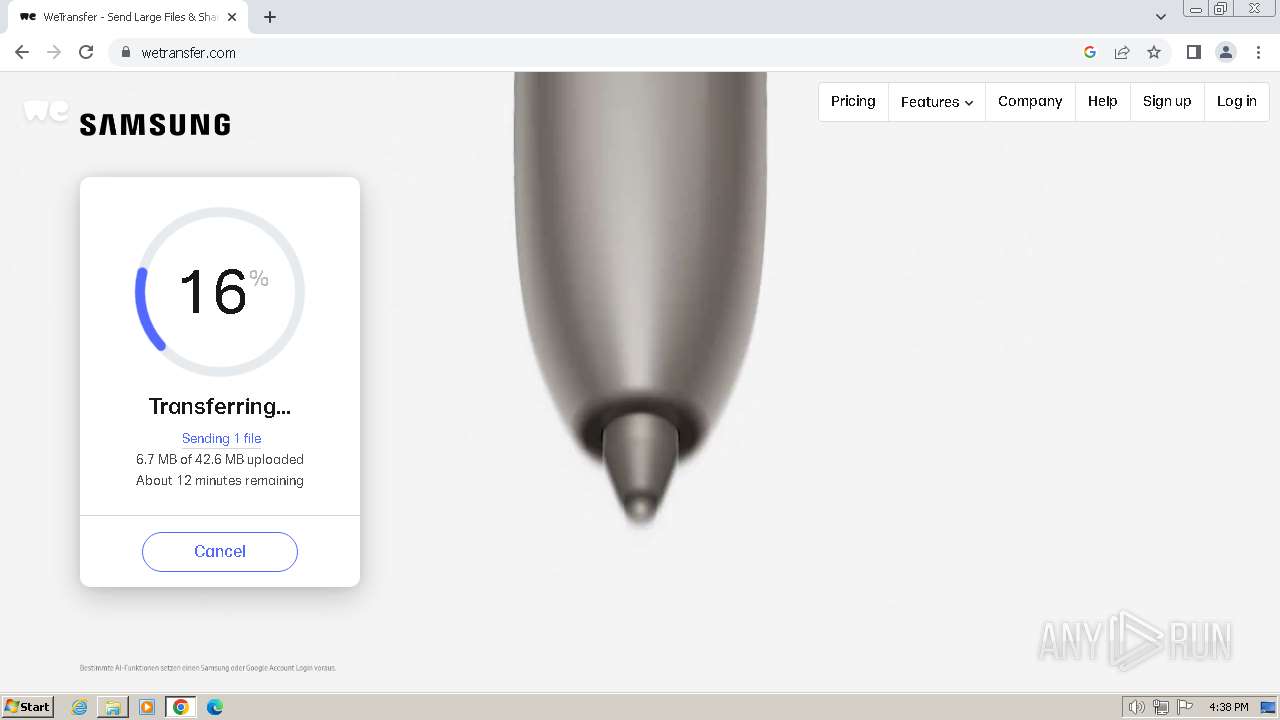The image size is (1280, 720).
Task: Click 'About 12 minutes remaining' text
Action: [x=220, y=480]
